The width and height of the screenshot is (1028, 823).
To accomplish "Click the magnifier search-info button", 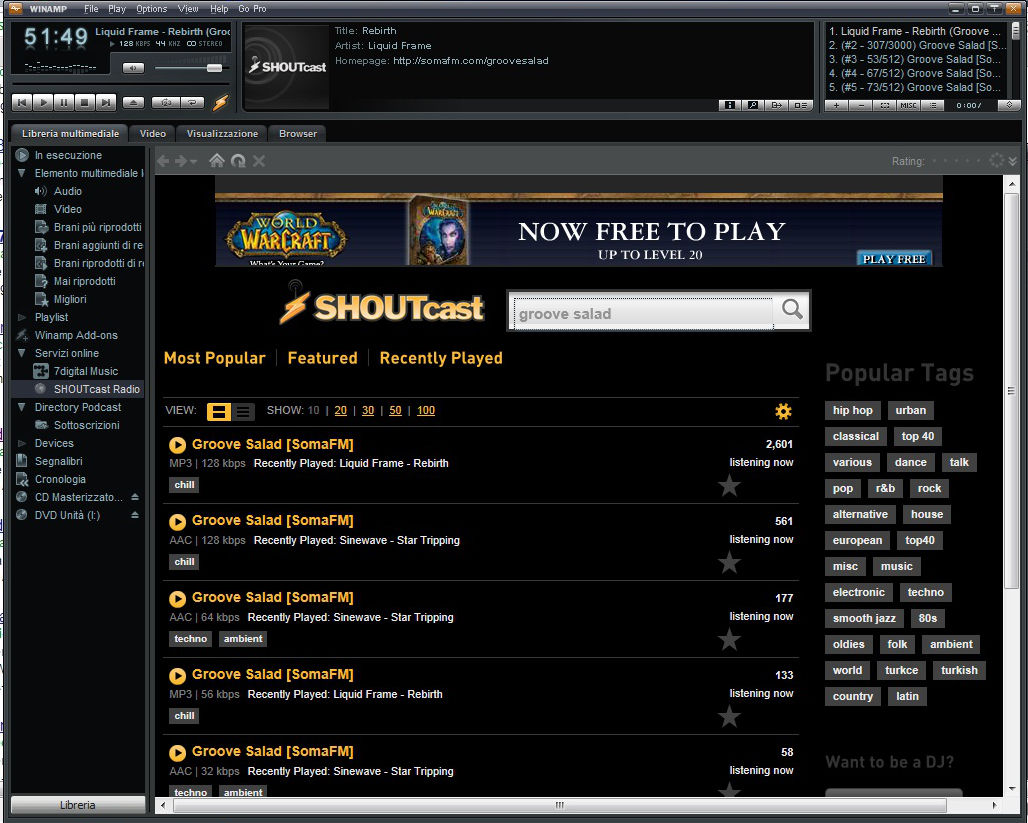I will point(753,105).
